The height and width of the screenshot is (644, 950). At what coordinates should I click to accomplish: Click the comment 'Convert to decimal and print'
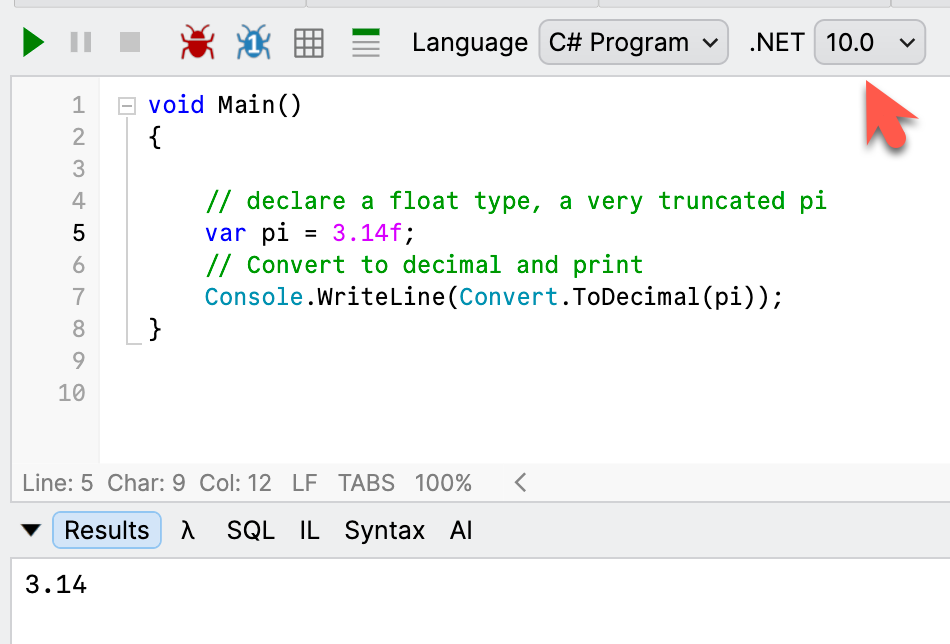424,265
